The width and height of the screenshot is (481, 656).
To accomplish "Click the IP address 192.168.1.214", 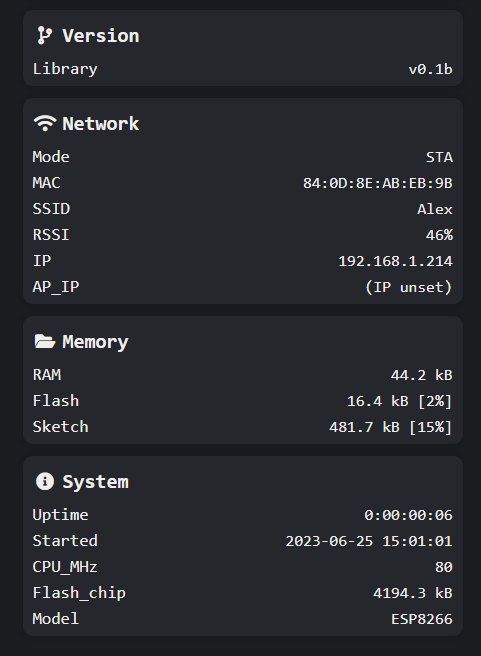I will 395,261.
